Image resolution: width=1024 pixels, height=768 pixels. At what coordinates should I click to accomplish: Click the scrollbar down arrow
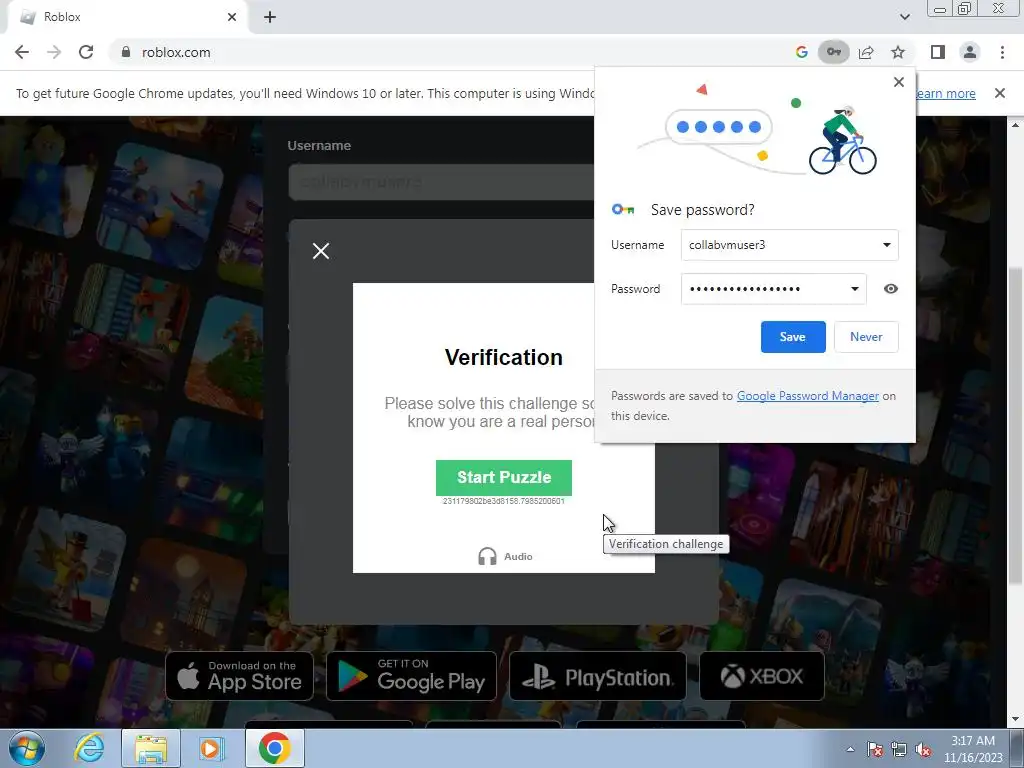tap(1015, 720)
